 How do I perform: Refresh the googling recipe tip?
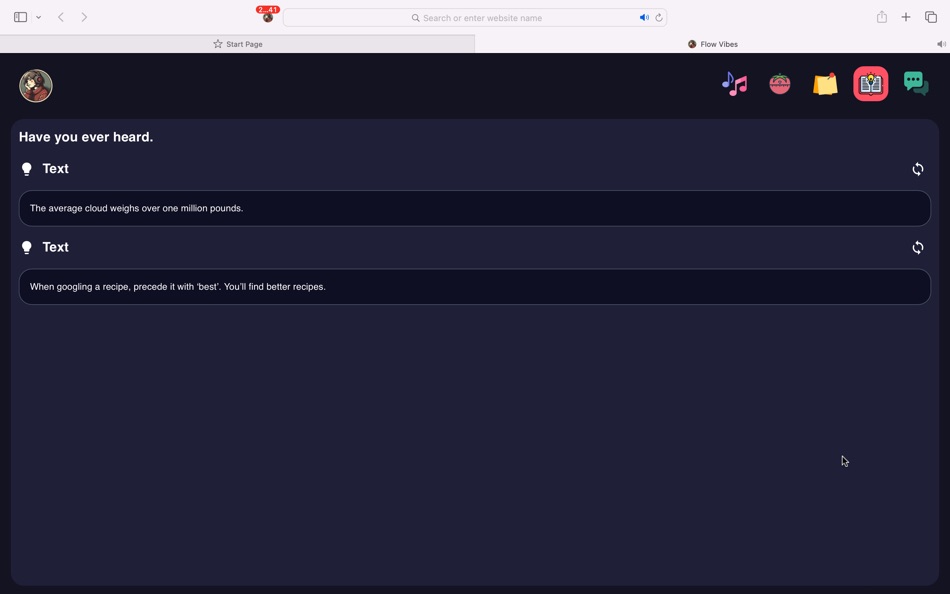pos(918,247)
